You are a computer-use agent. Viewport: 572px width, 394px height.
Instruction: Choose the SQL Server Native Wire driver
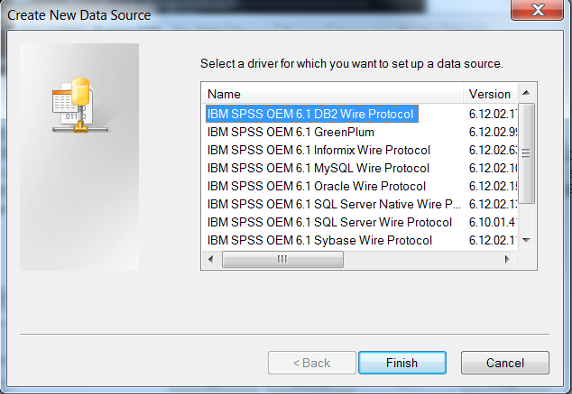[x=334, y=204]
